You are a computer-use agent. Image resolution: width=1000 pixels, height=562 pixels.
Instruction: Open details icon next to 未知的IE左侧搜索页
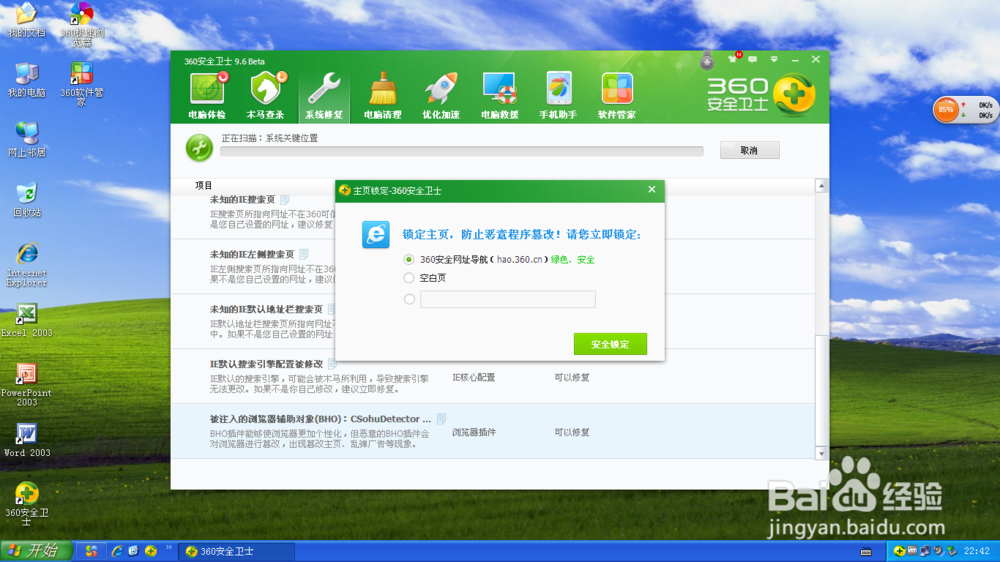(x=304, y=254)
